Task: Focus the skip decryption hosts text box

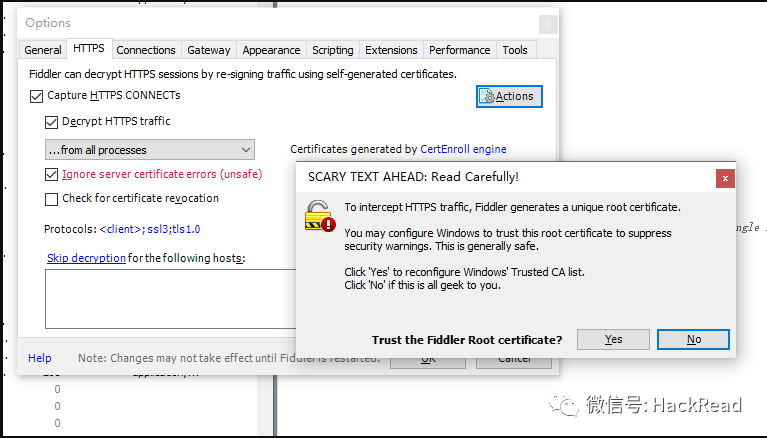Action: 171,299
